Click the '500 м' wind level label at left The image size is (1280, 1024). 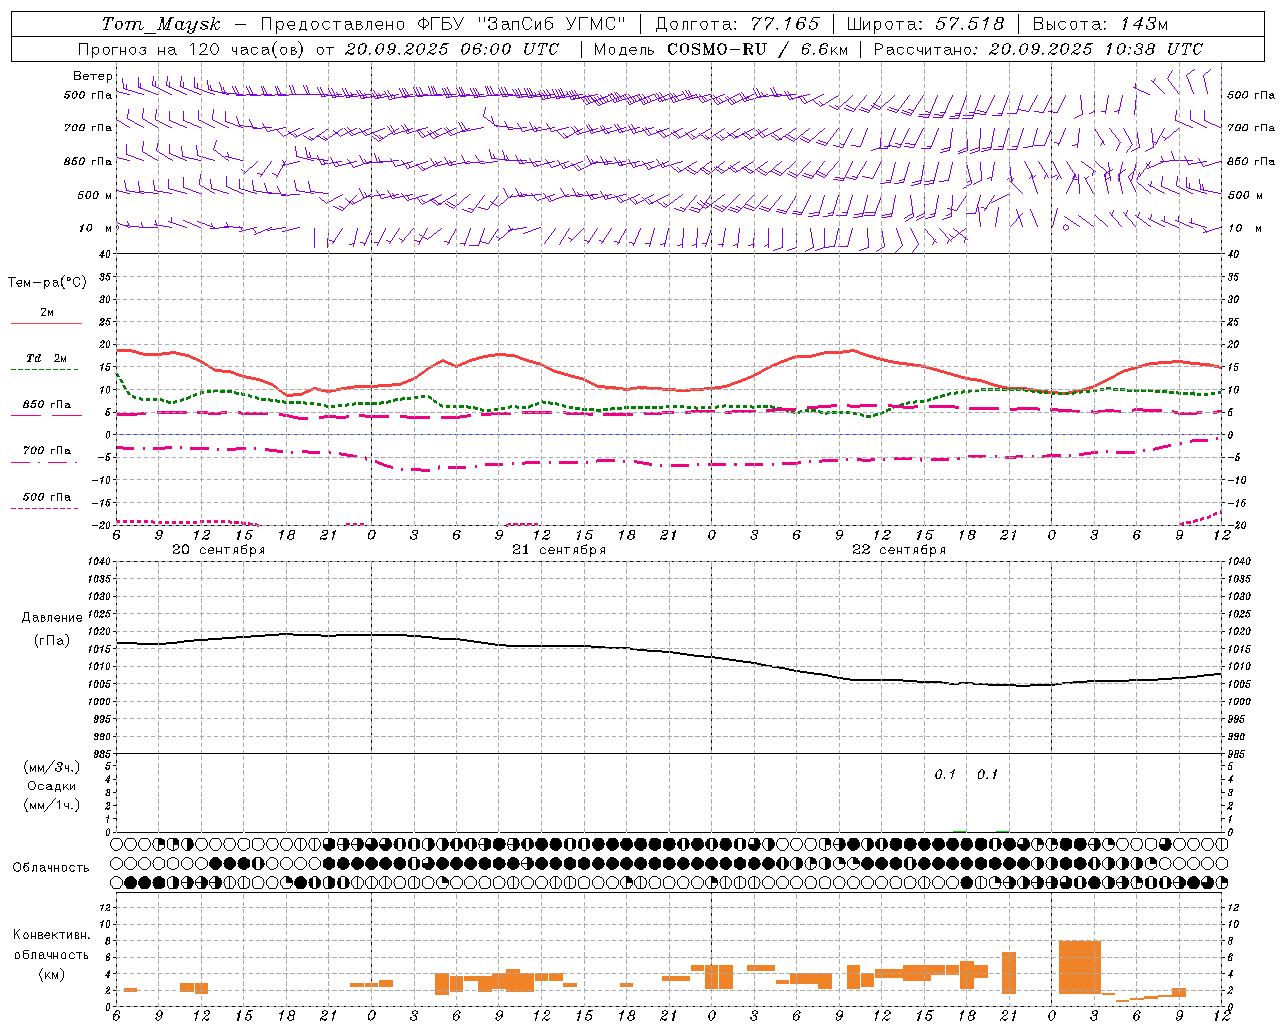pyautogui.click(x=95, y=195)
